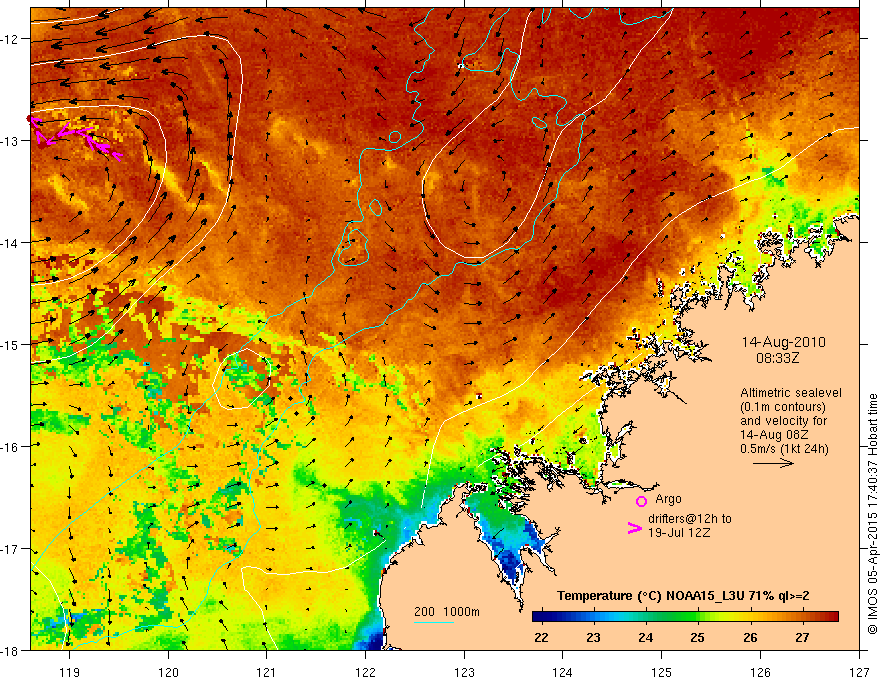Image resolution: width=880 pixels, height=680 pixels.
Task: Click latitude axis label -12
Action: pos(10,39)
